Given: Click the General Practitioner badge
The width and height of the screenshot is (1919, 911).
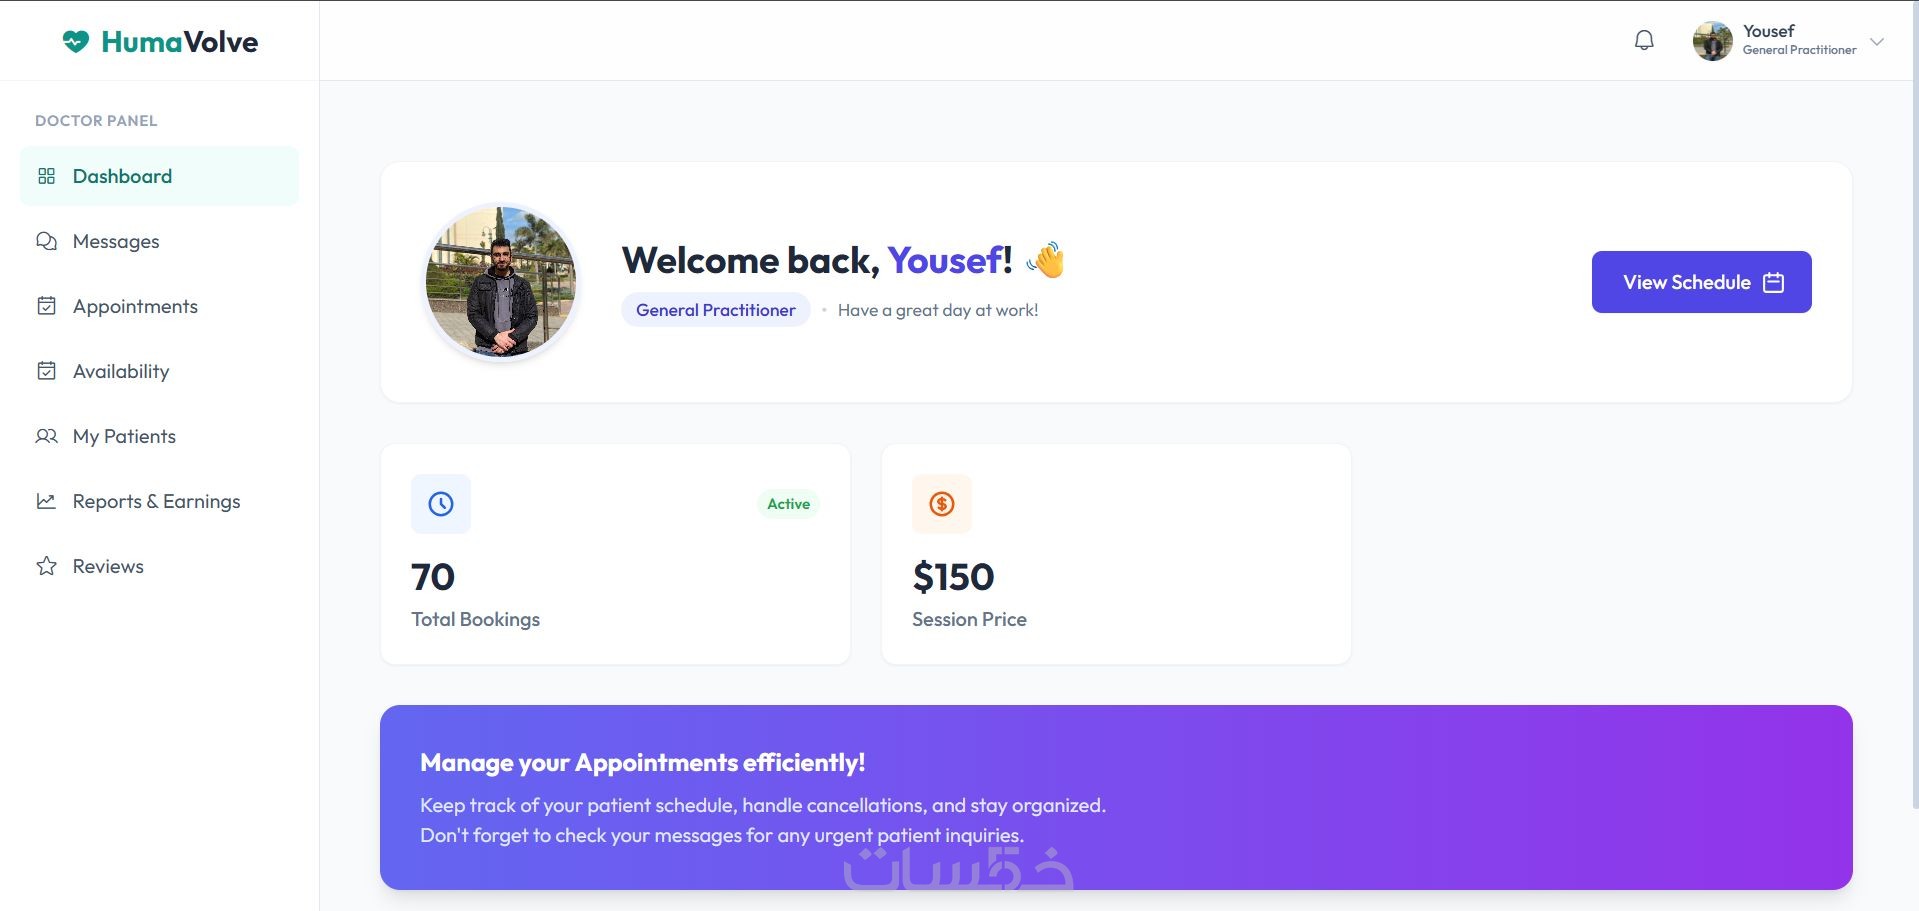Looking at the screenshot, I should click(716, 310).
